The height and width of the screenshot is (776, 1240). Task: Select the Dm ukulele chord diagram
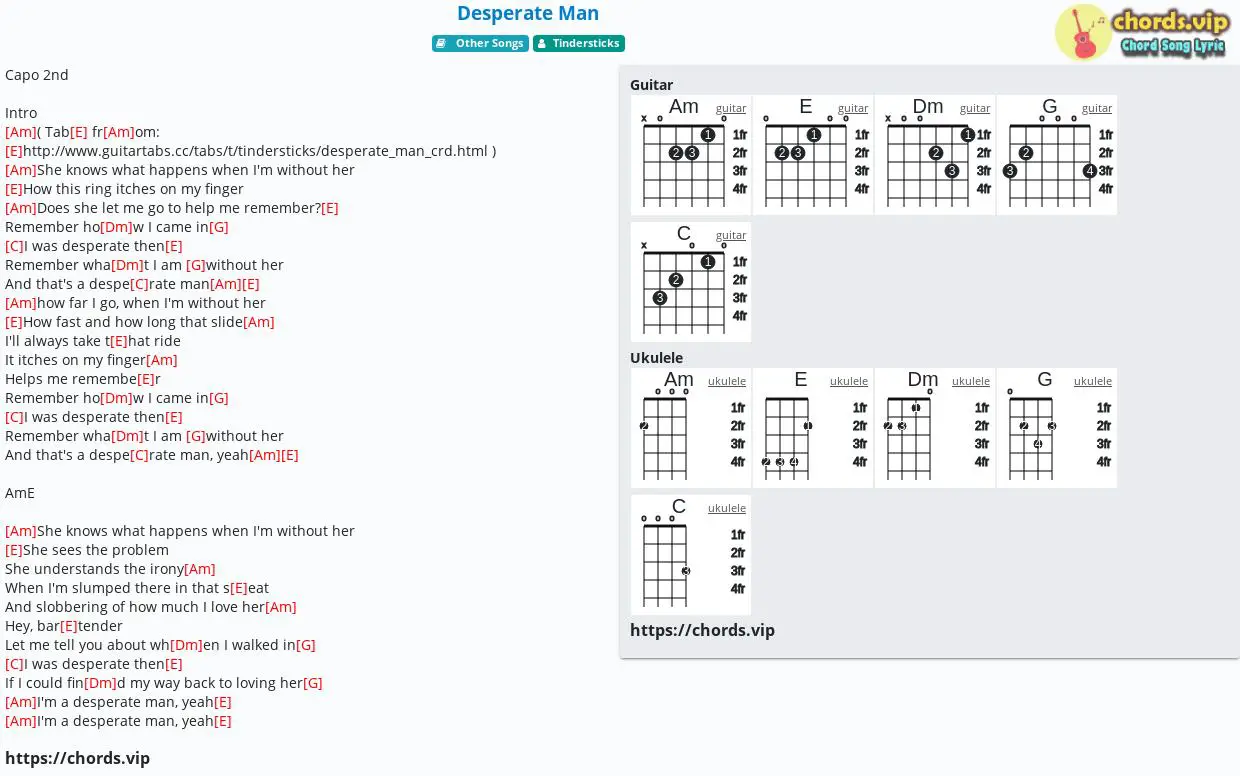point(935,428)
